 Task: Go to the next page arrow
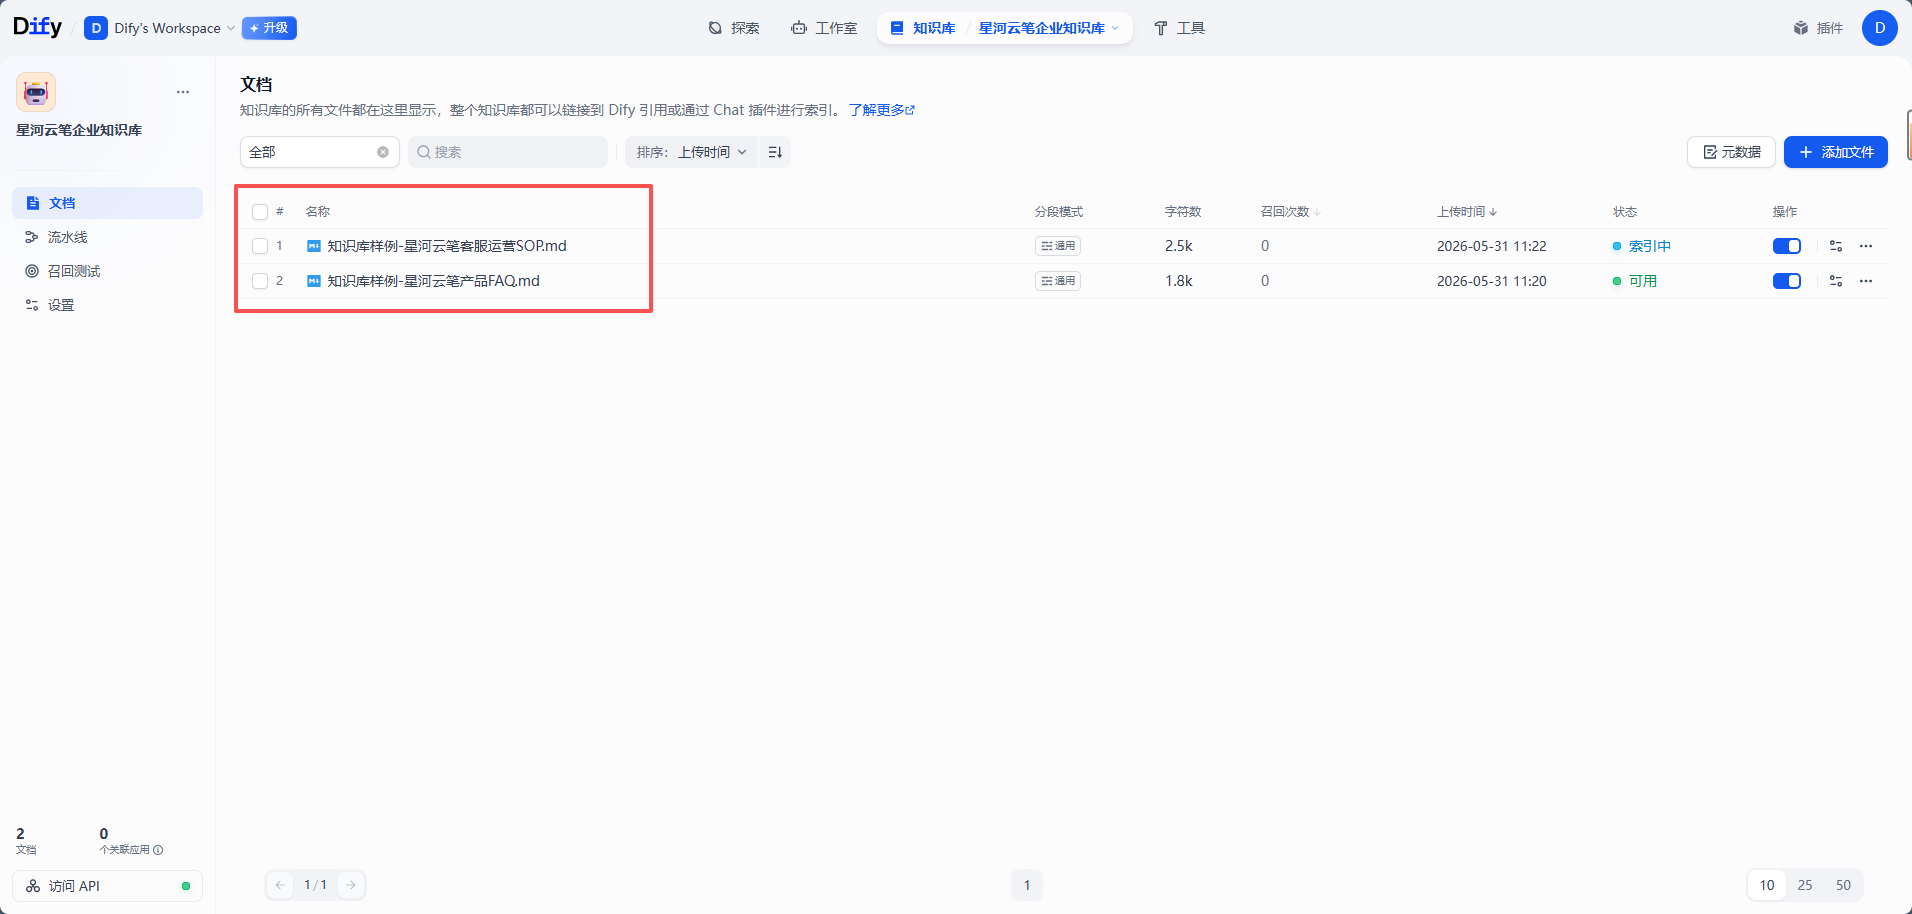pyautogui.click(x=351, y=885)
